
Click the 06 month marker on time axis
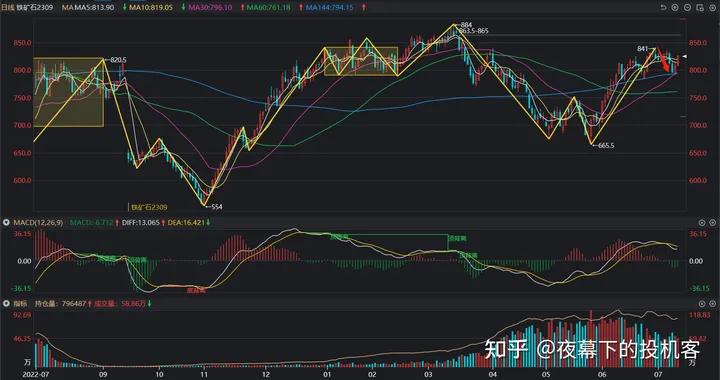point(603,374)
